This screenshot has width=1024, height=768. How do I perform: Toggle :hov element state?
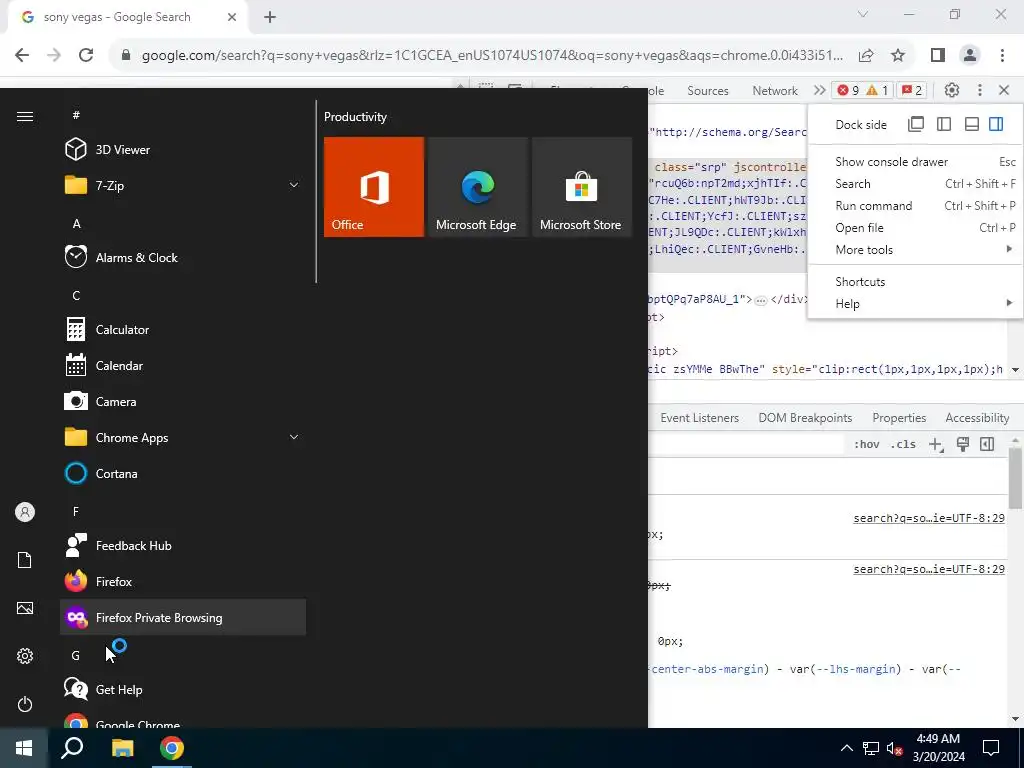[867, 445]
